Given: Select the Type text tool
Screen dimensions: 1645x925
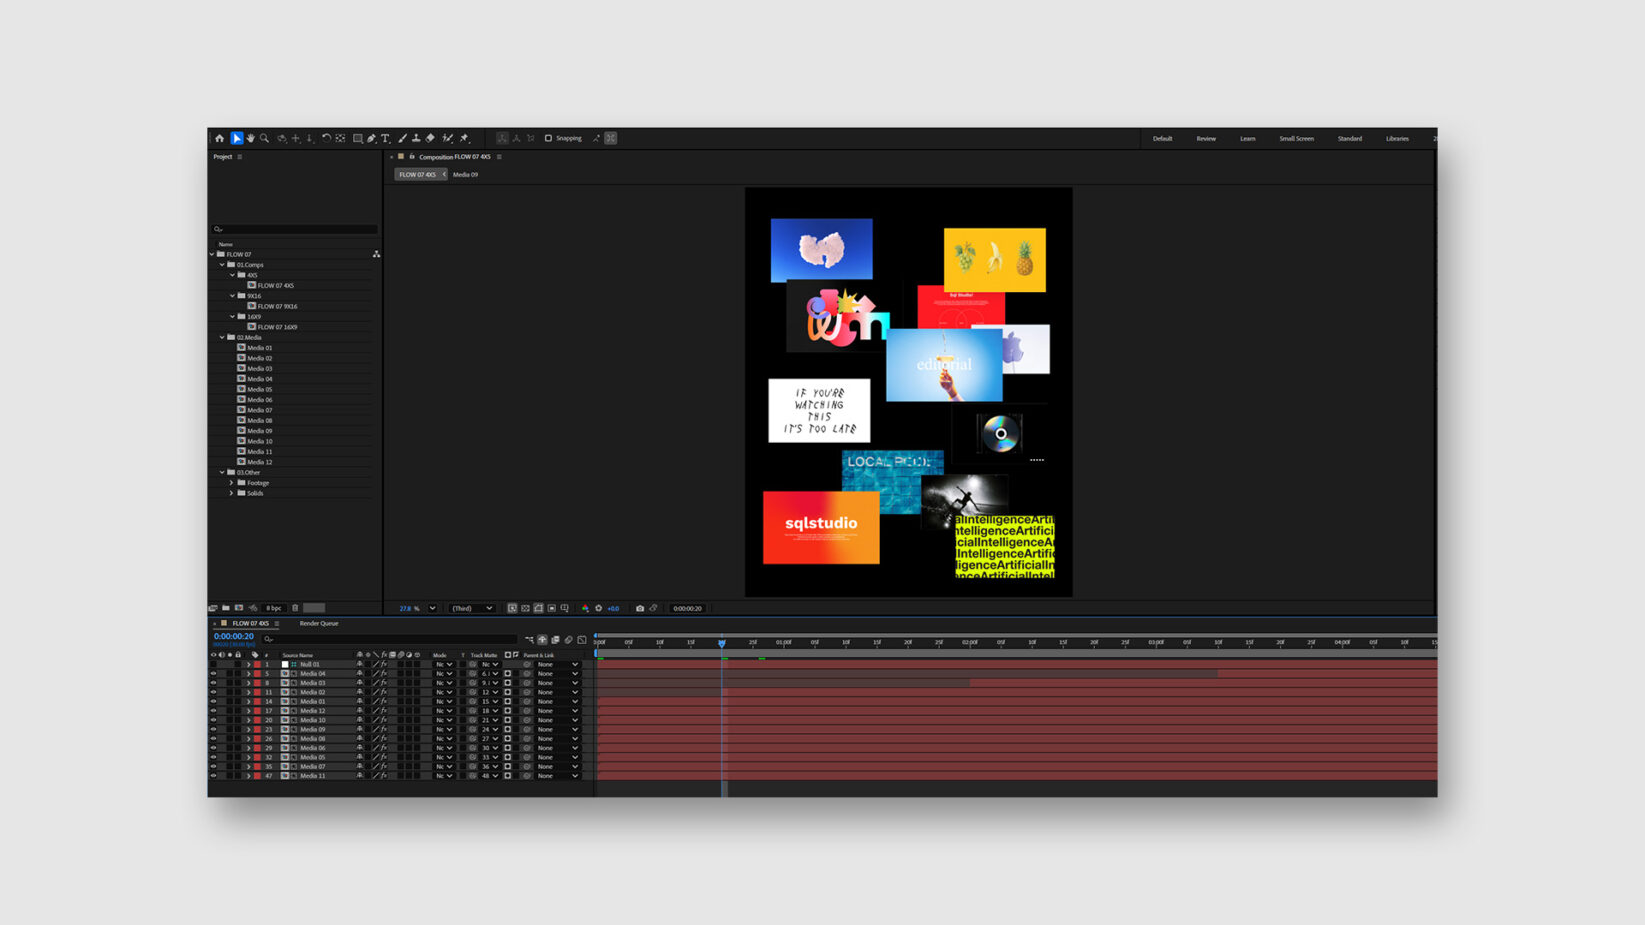Looking at the screenshot, I should (x=385, y=139).
